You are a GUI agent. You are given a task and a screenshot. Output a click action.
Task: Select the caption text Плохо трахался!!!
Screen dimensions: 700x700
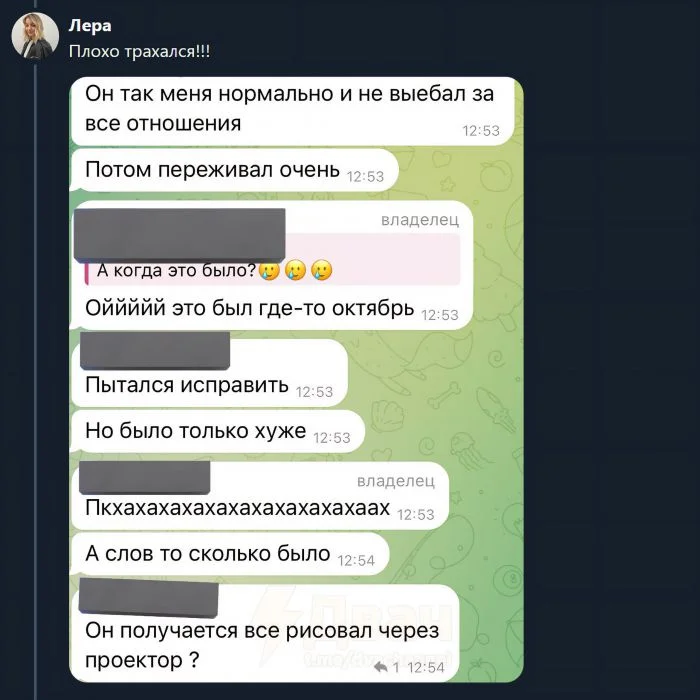point(139,52)
